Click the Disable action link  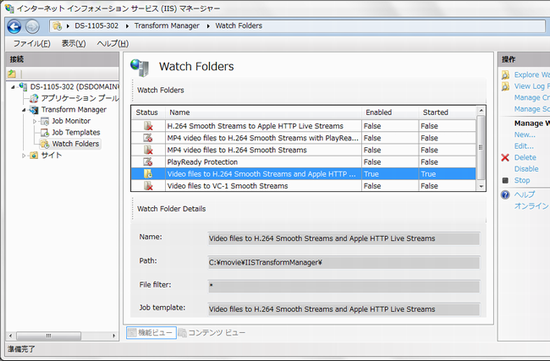pyautogui.click(x=526, y=169)
